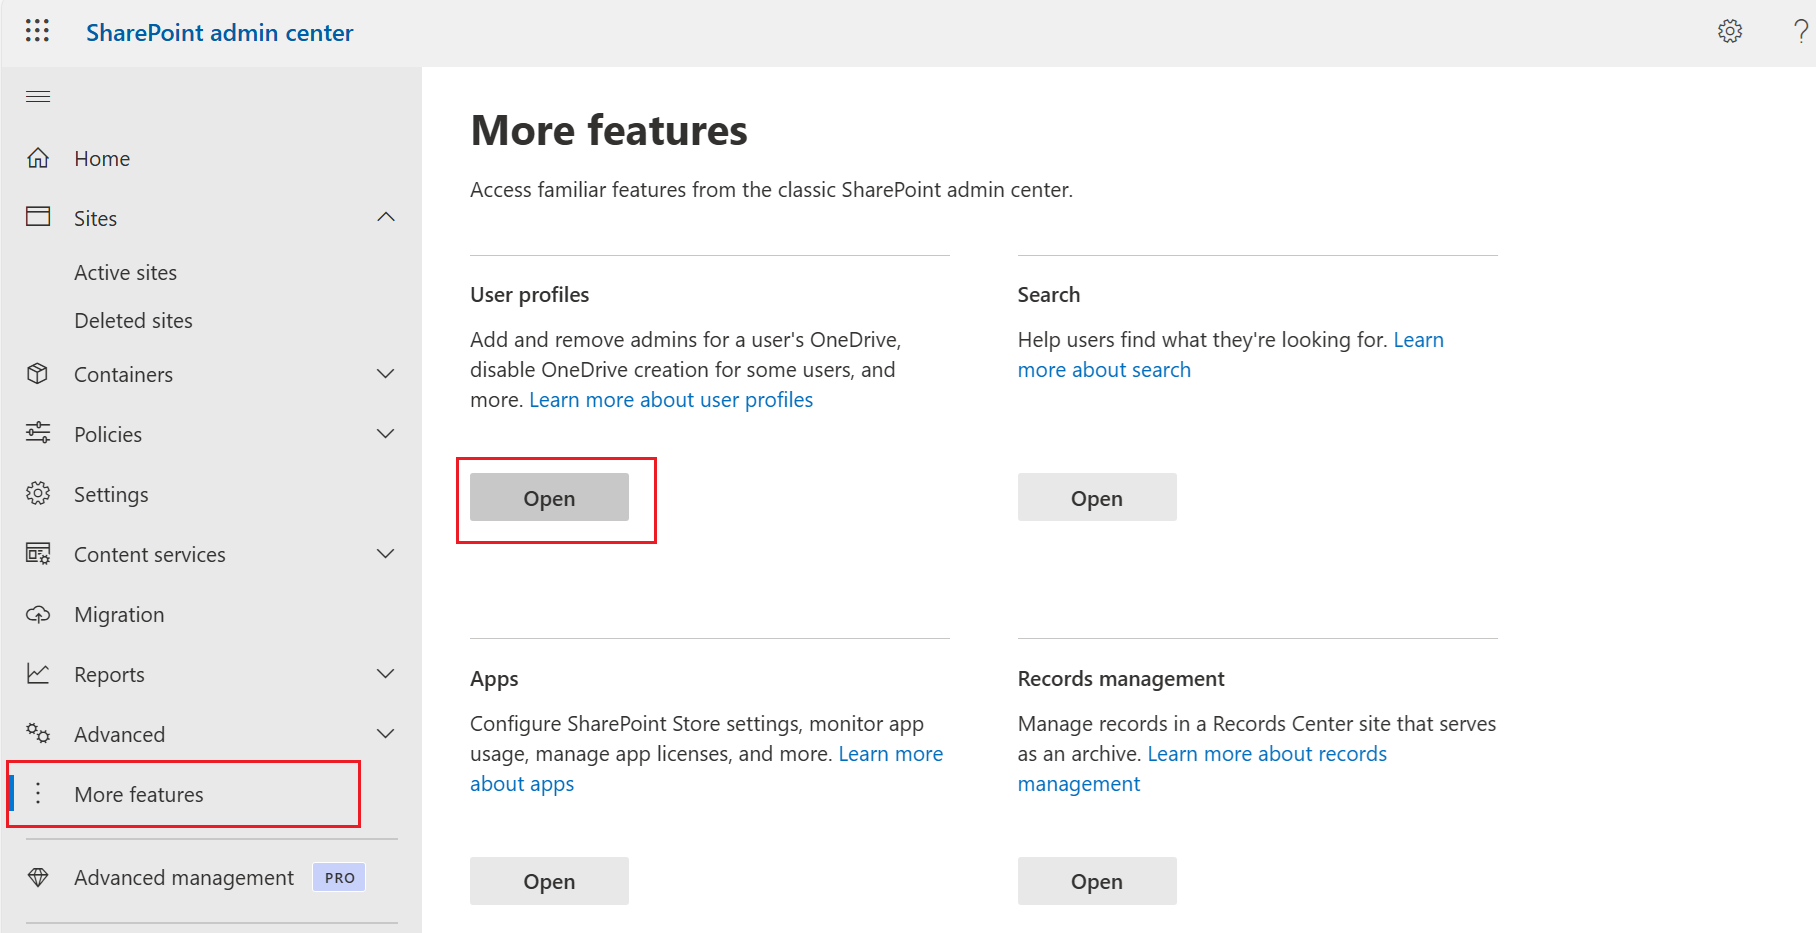Open the Records management feature
This screenshot has height=933, width=1816.
click(1097, 881)
